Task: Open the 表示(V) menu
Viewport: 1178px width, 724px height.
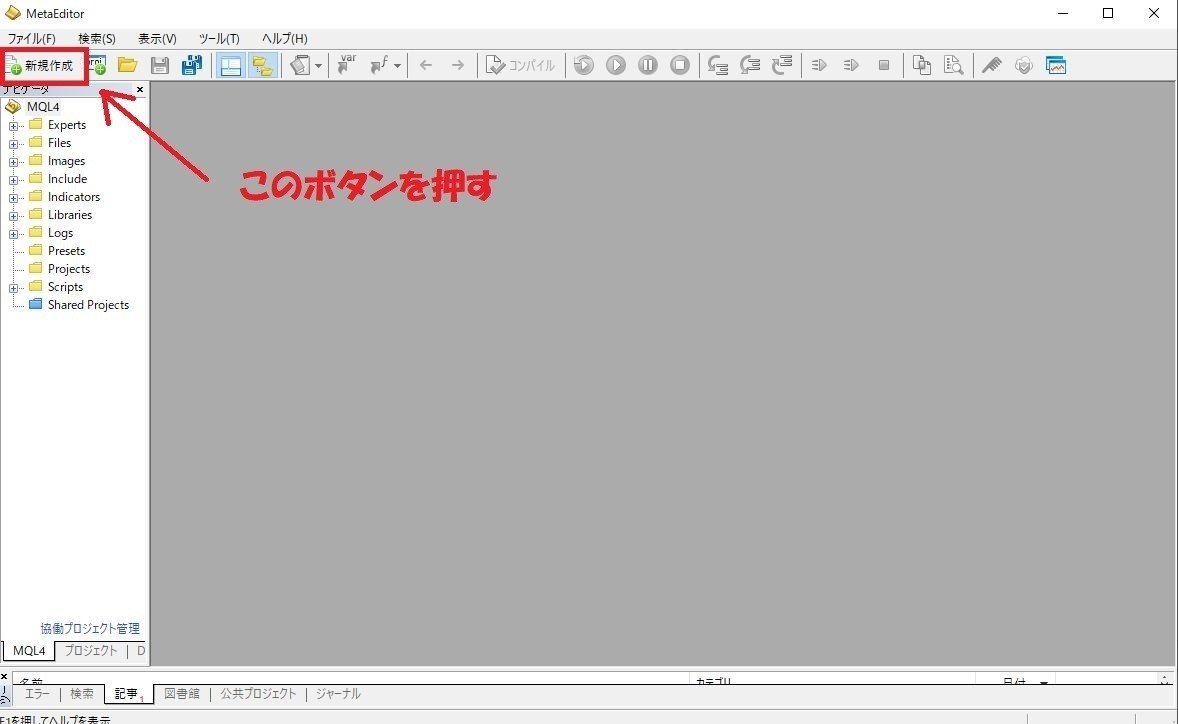Action: pyautogui.click(x=156, y=38)
